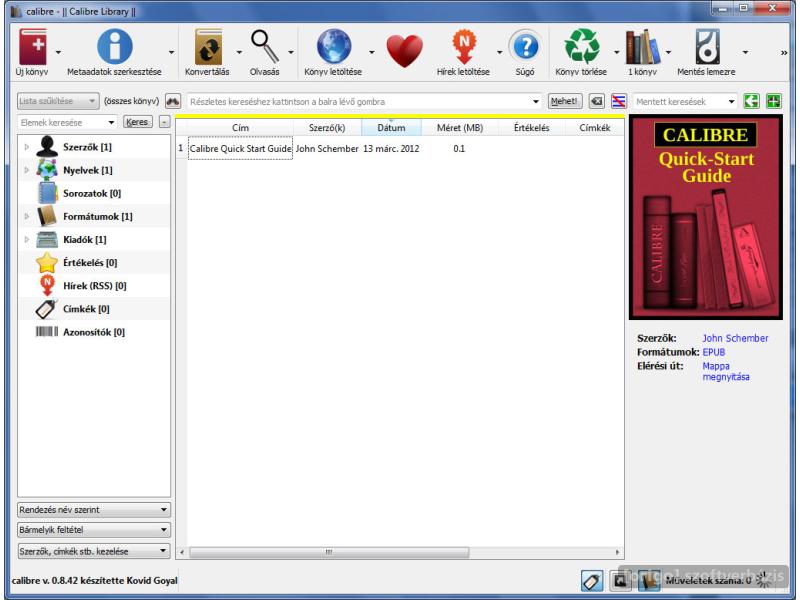Select the Sorozatok [0] category

pyautogui.click(x=94, y=193)
